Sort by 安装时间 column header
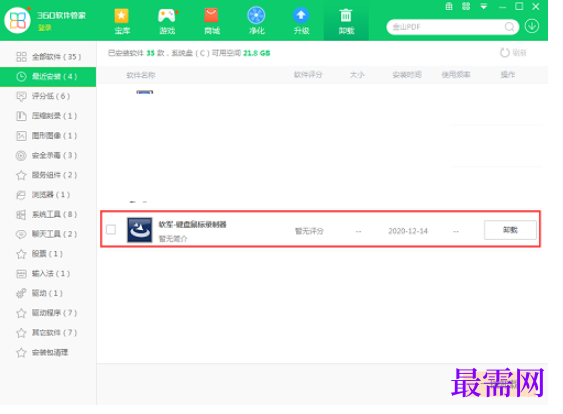The image size is (563, 414). [407, 75]
